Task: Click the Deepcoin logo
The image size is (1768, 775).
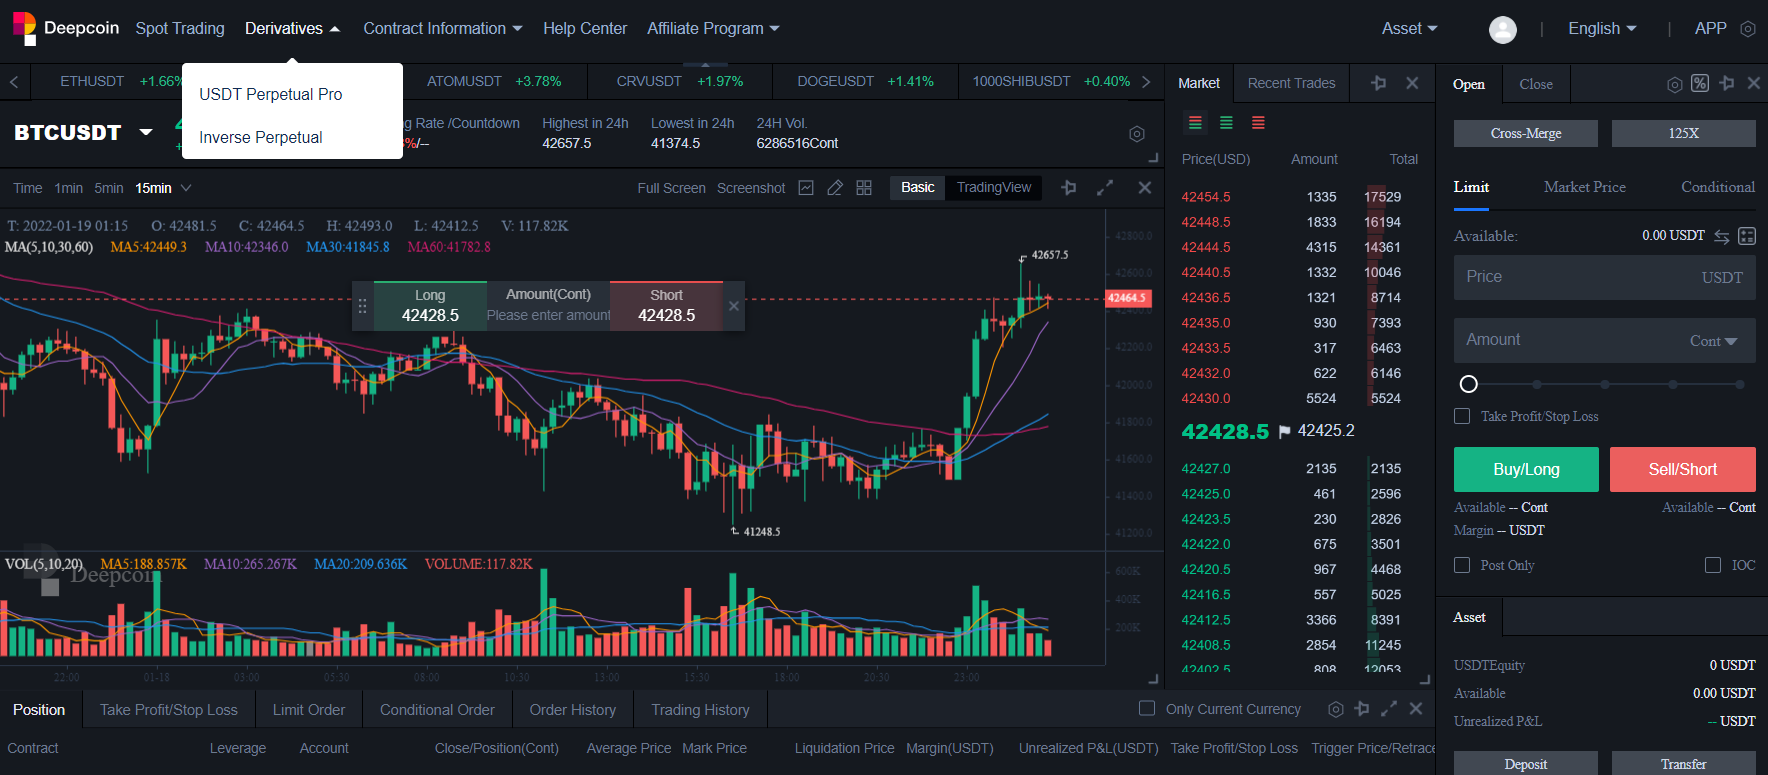Action: 66,28
